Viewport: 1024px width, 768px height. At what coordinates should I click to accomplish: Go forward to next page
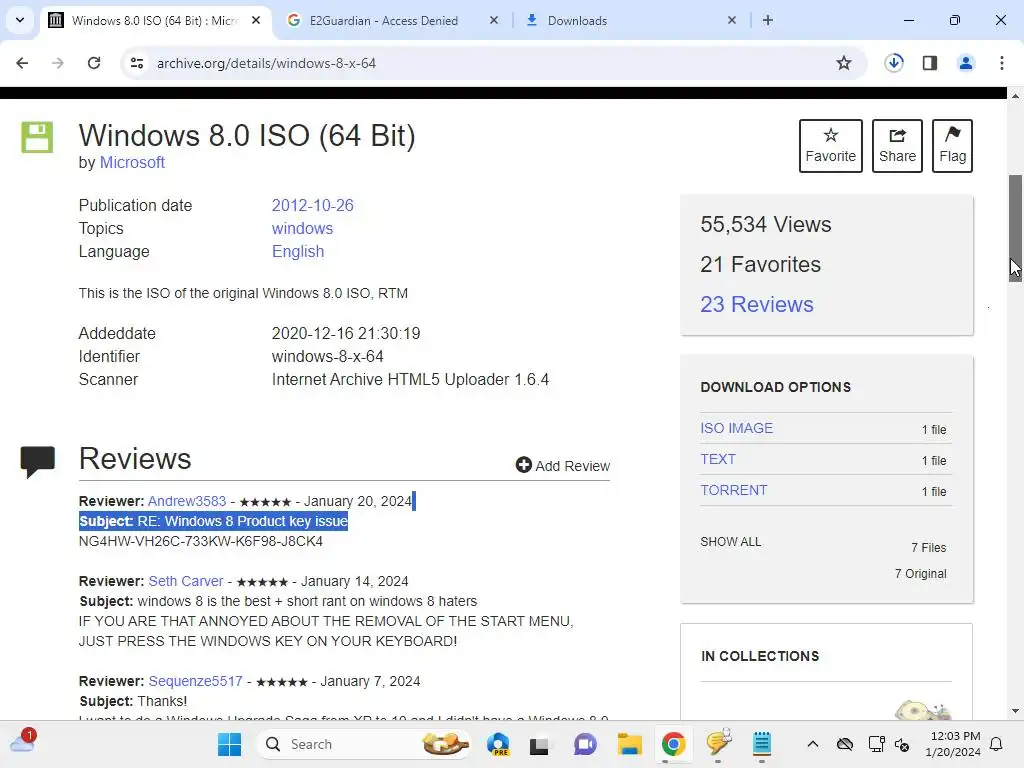(58, 63)
